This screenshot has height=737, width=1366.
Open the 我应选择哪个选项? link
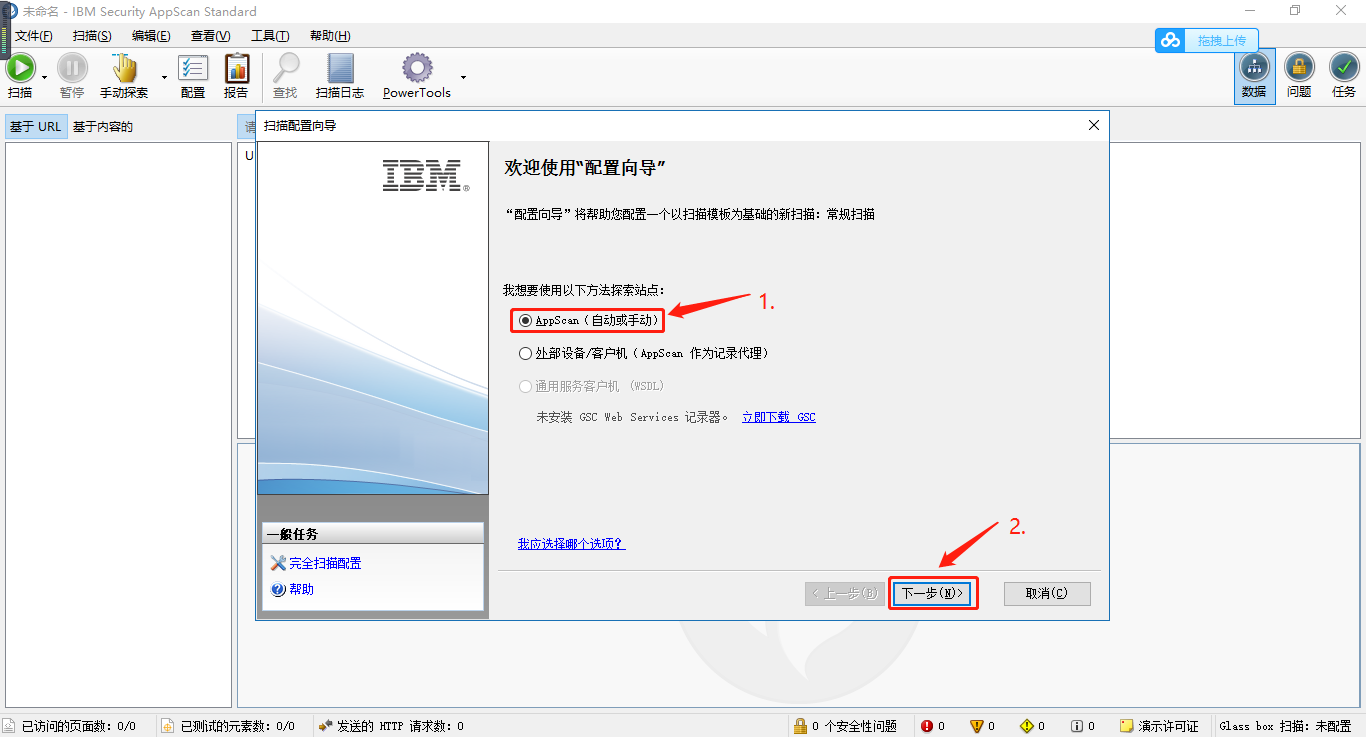click(x=571, y=544)
